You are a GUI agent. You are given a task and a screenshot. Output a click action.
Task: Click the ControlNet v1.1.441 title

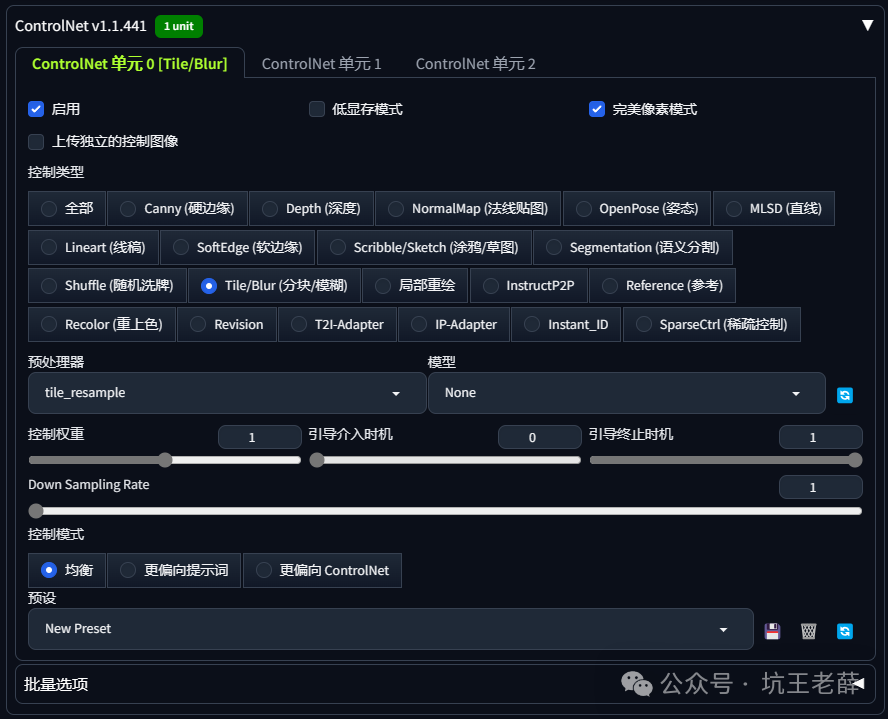(x=80, y=26)
